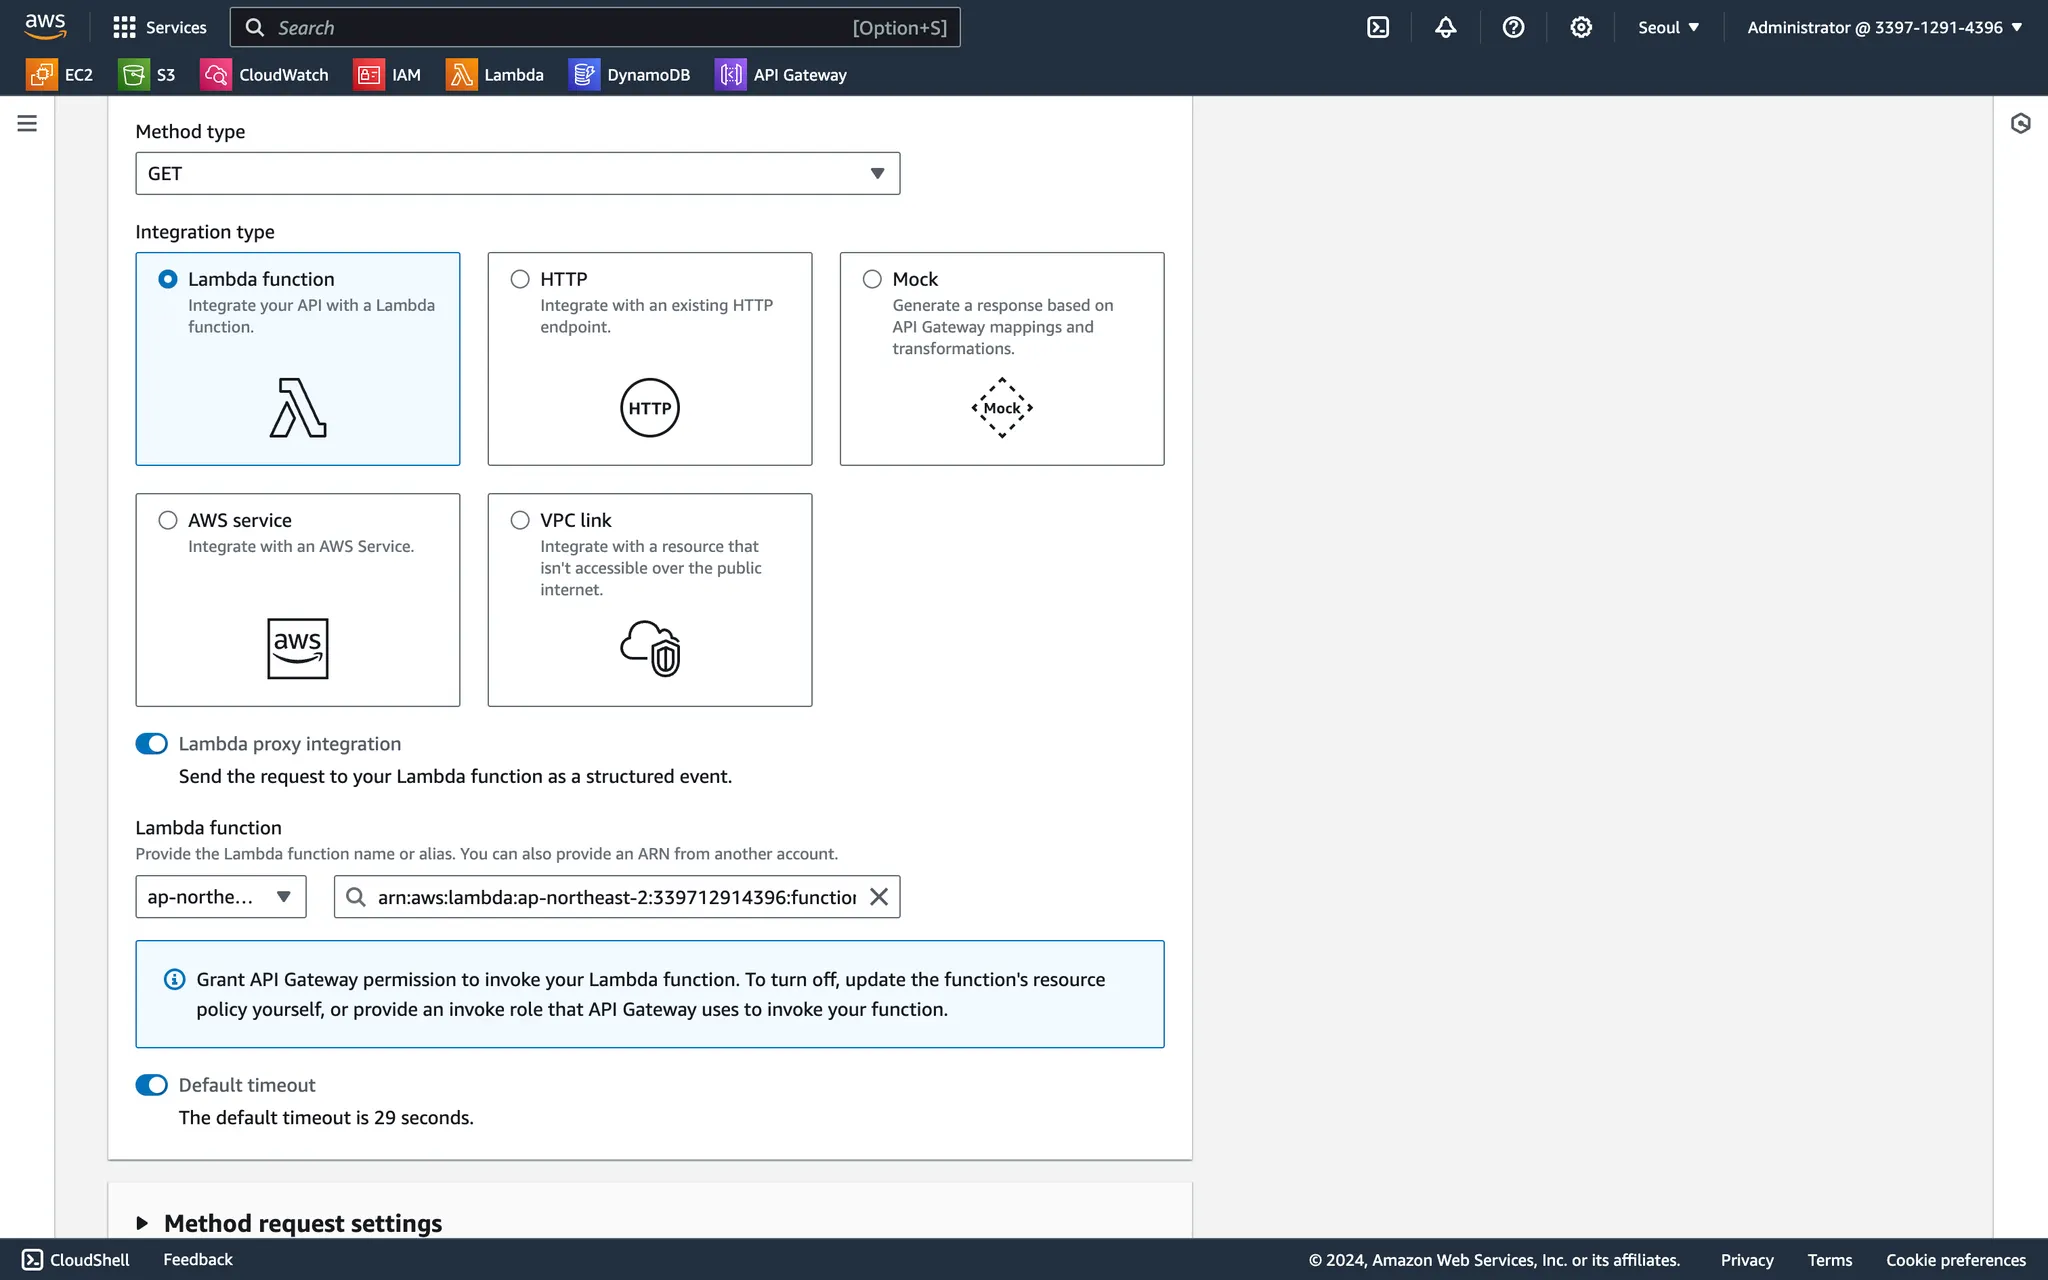
Task: Open the Lambda shortcut in favorites bar
Action: coord(495,75)
